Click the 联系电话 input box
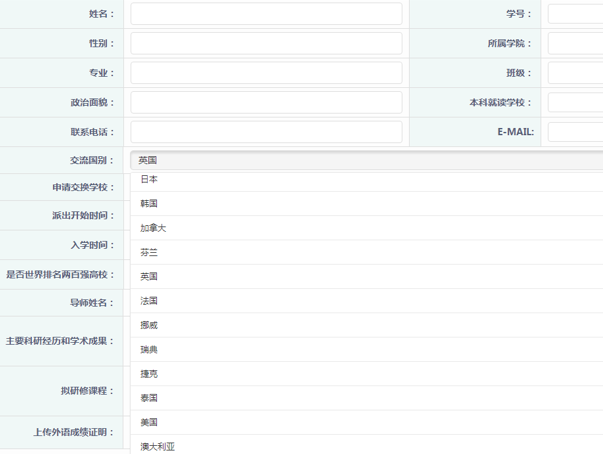 [266, 132]
